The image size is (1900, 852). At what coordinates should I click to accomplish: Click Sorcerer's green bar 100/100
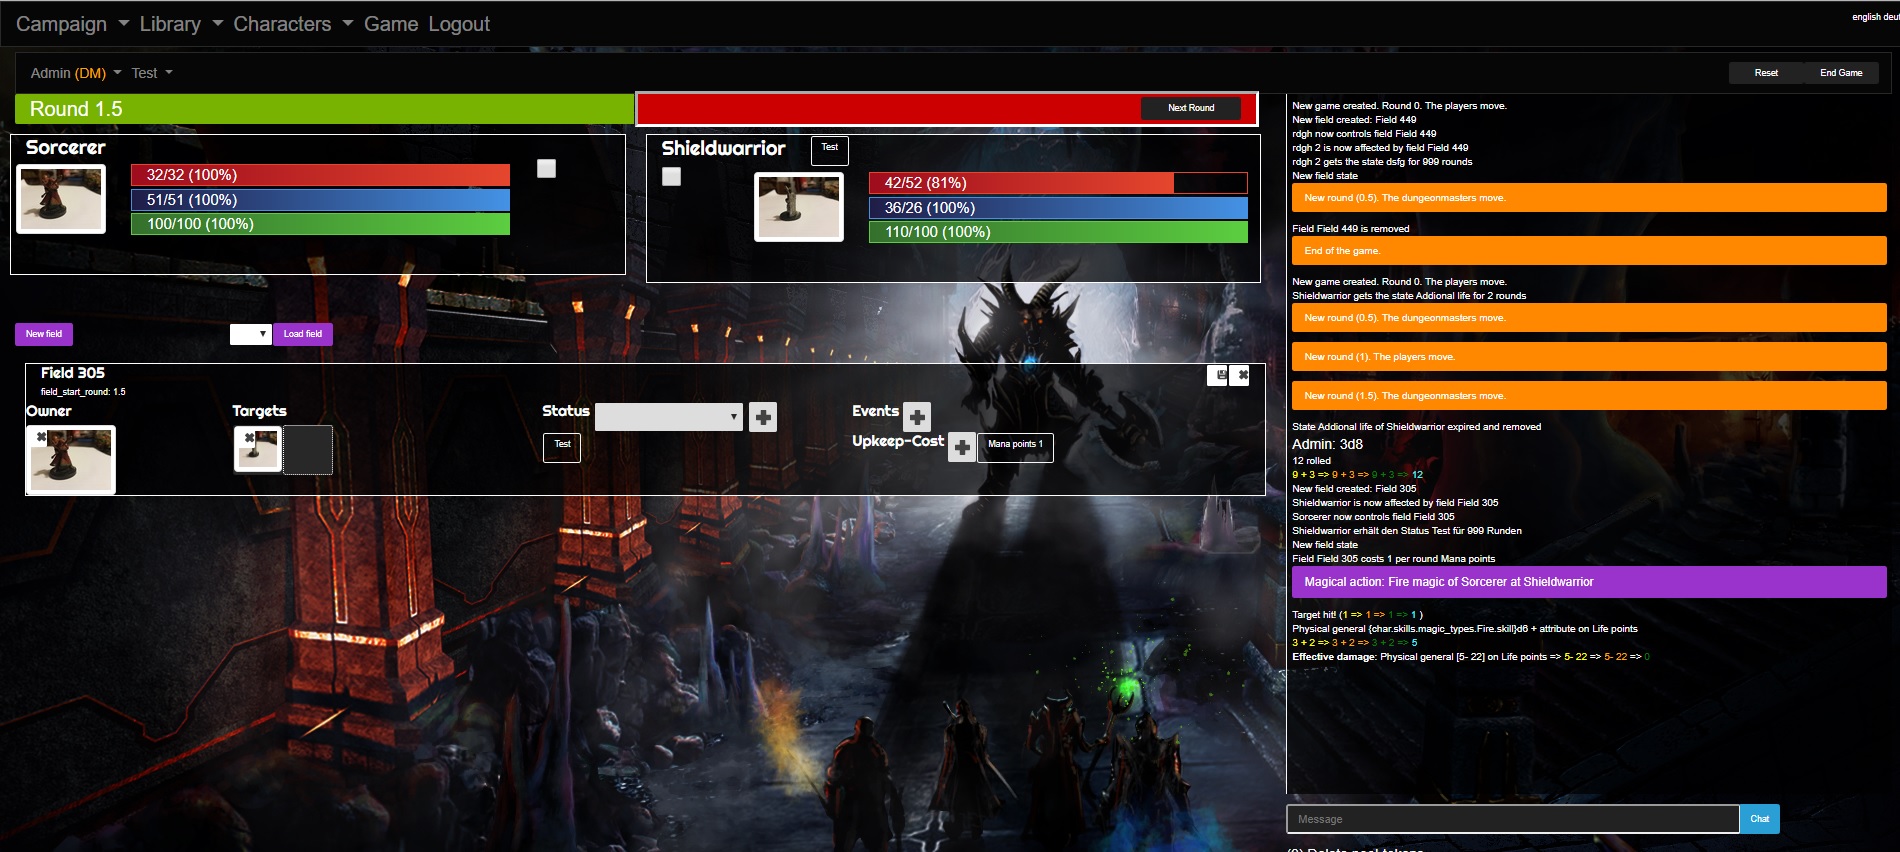[x=320, y=224]
